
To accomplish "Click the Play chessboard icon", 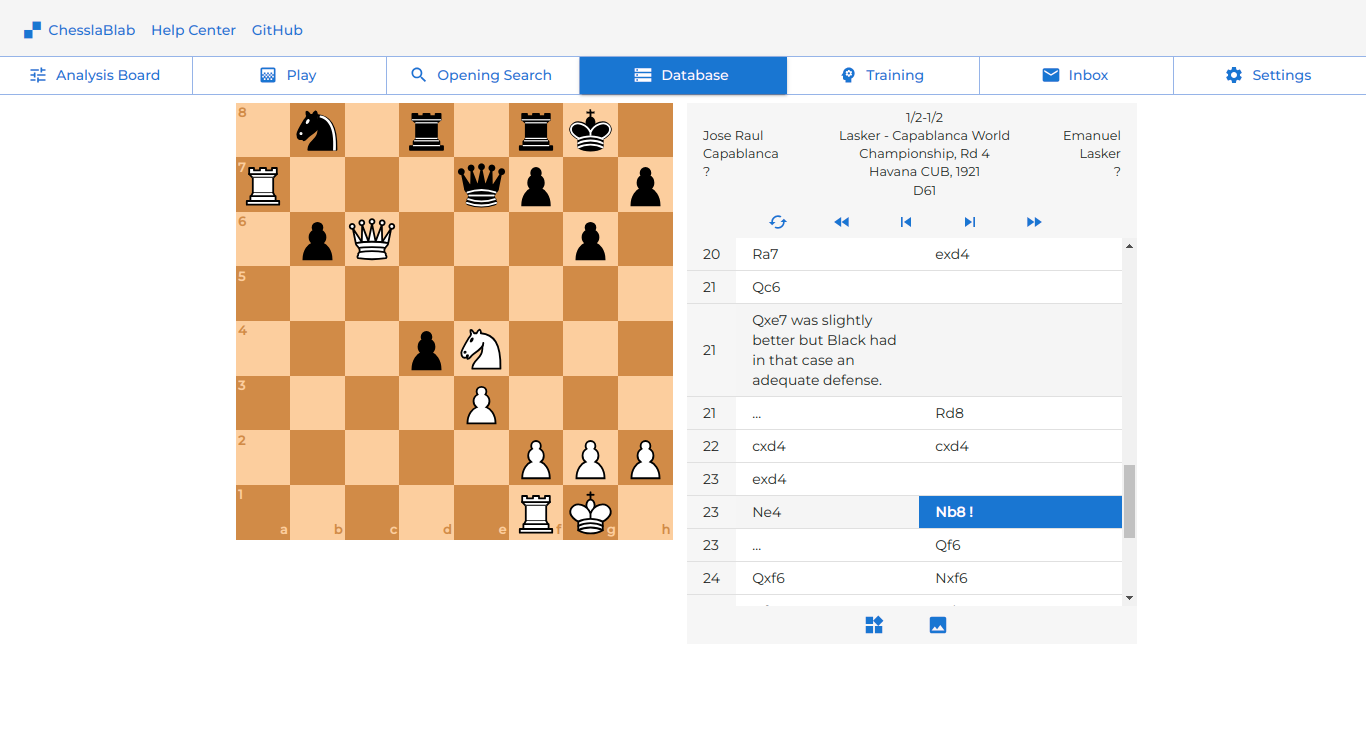I will (266, 75).
